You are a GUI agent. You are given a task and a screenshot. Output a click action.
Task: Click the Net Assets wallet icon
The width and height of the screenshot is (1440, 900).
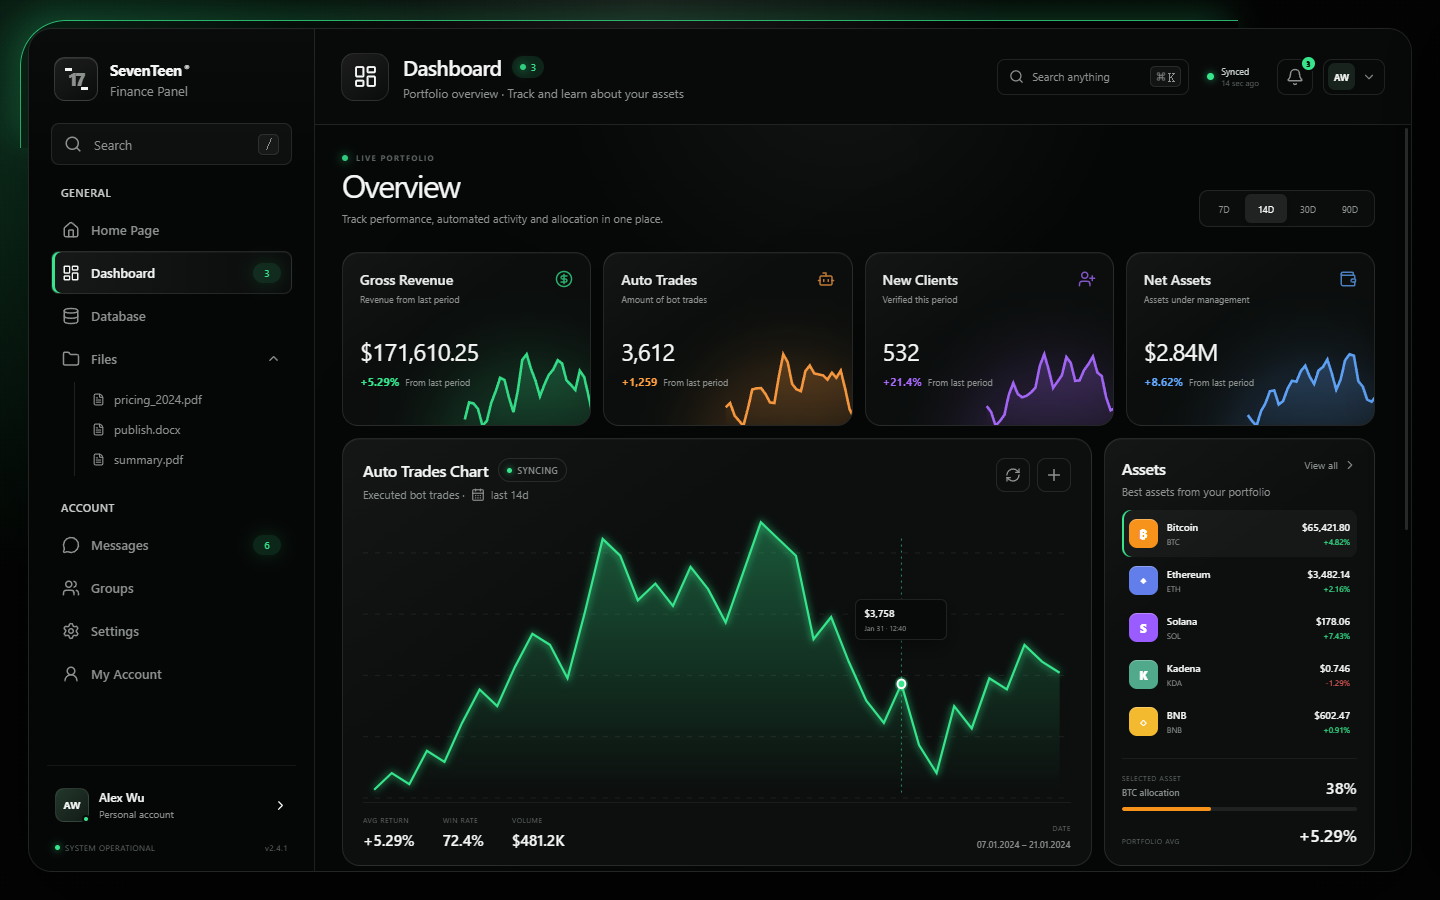tap(1348, 279)
